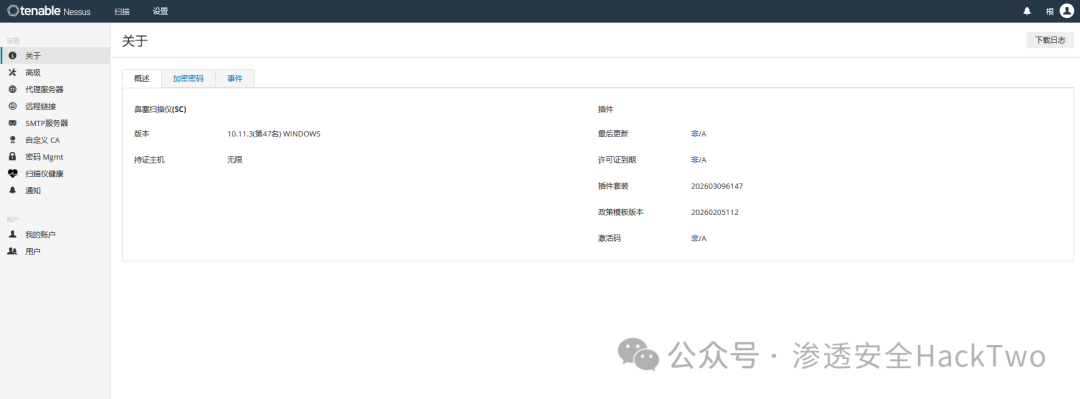Image resolution: width=1080 pixels, height=399 pixels.
Task: Click the 通知 bell icon in sidebar
Action: pyautogui.click(x=12, y=190)
